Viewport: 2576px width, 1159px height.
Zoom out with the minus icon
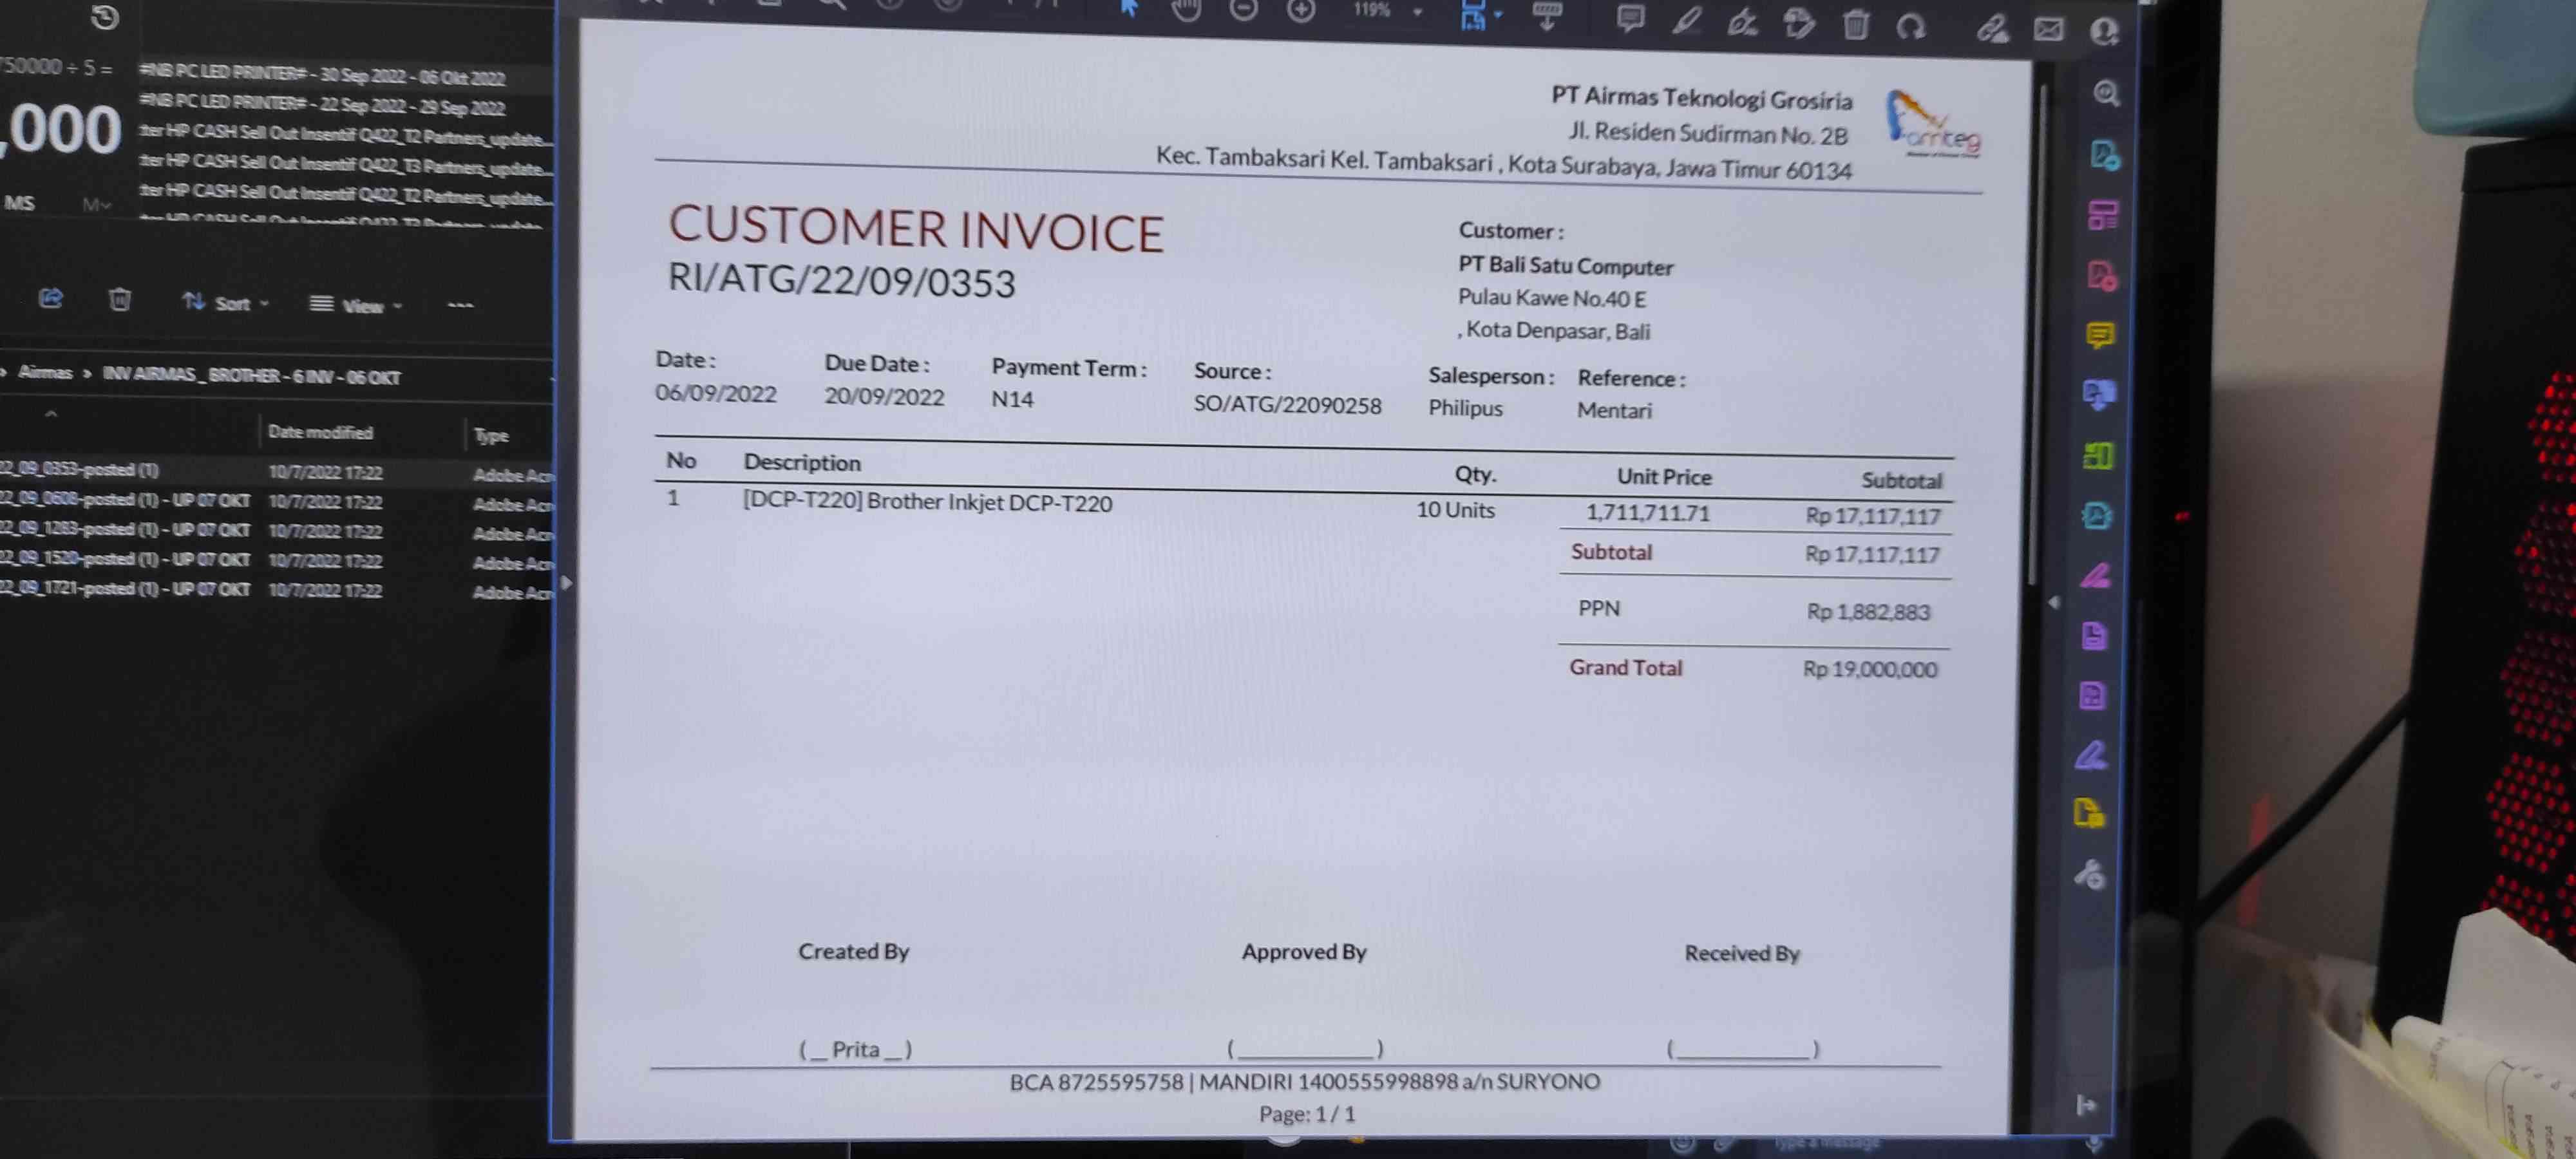1243,10
